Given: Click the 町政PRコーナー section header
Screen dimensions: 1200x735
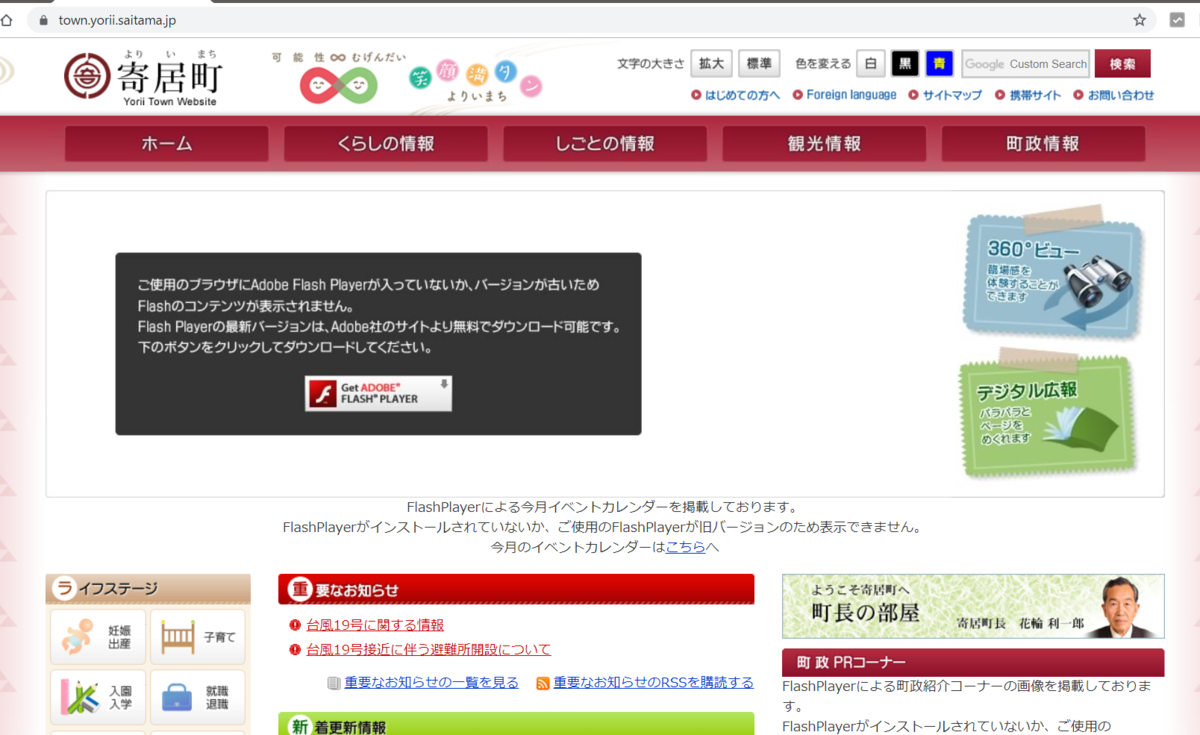Looking at the screenshot, I should pyautogui.click(x=973, y=662).
